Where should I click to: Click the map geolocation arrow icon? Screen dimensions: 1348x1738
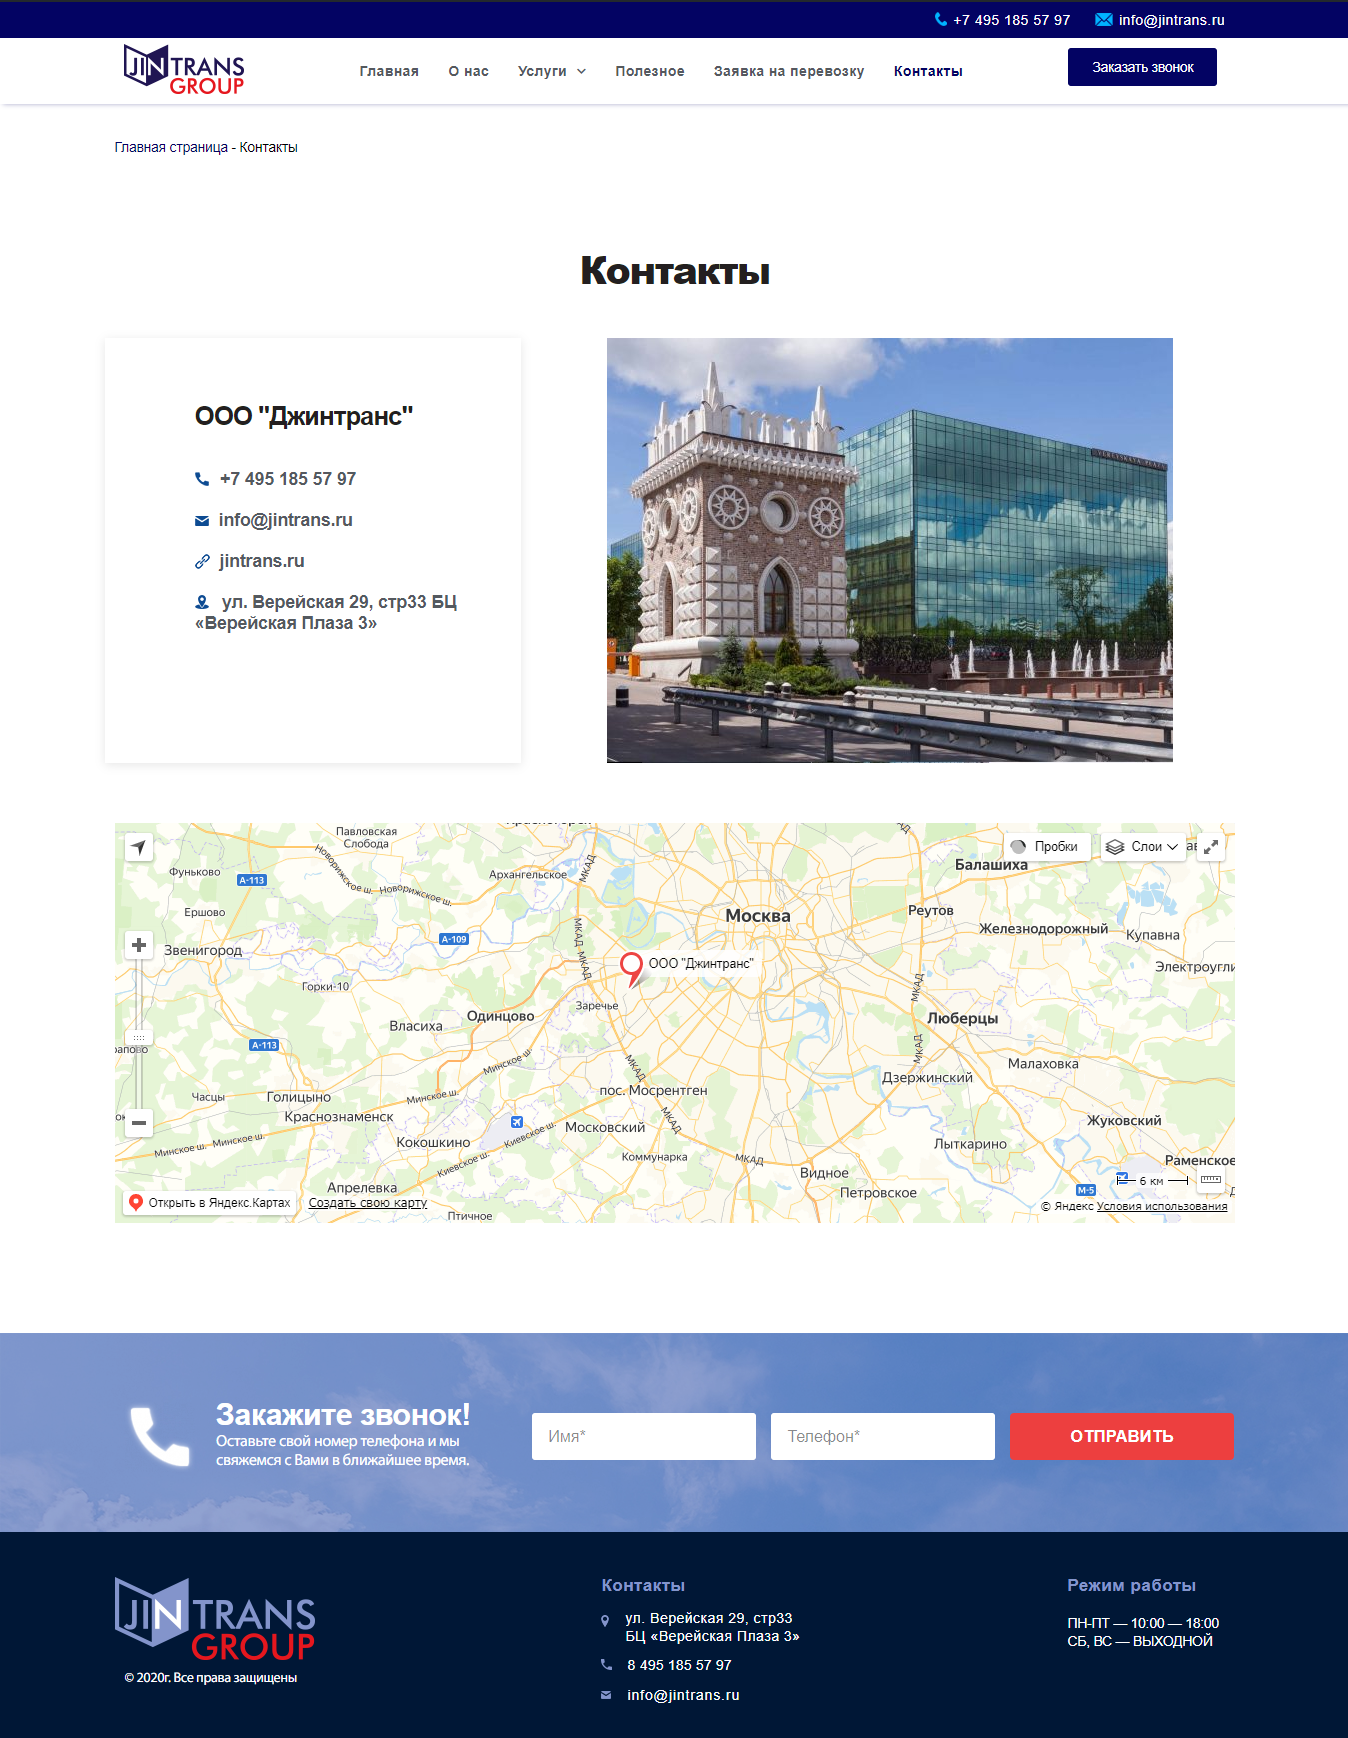[x=139, y=847]
